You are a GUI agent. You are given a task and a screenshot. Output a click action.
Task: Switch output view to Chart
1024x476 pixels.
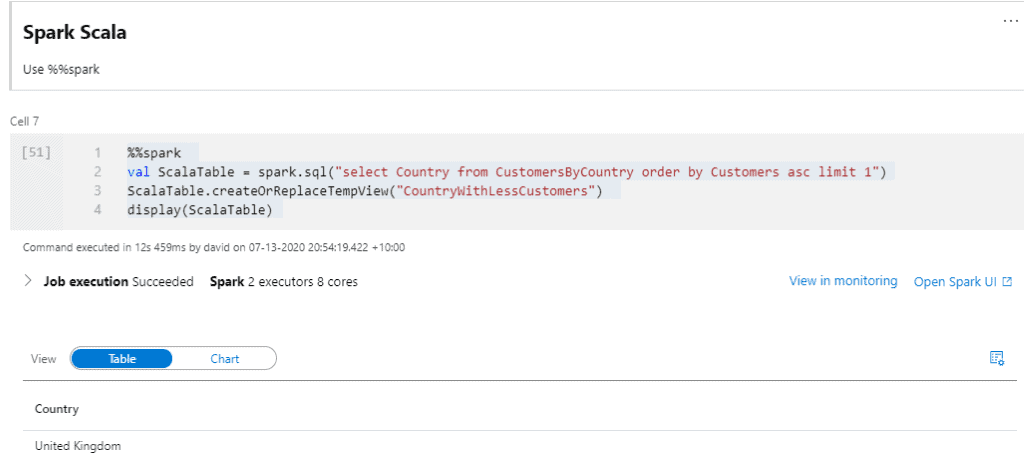click(225, 358)
